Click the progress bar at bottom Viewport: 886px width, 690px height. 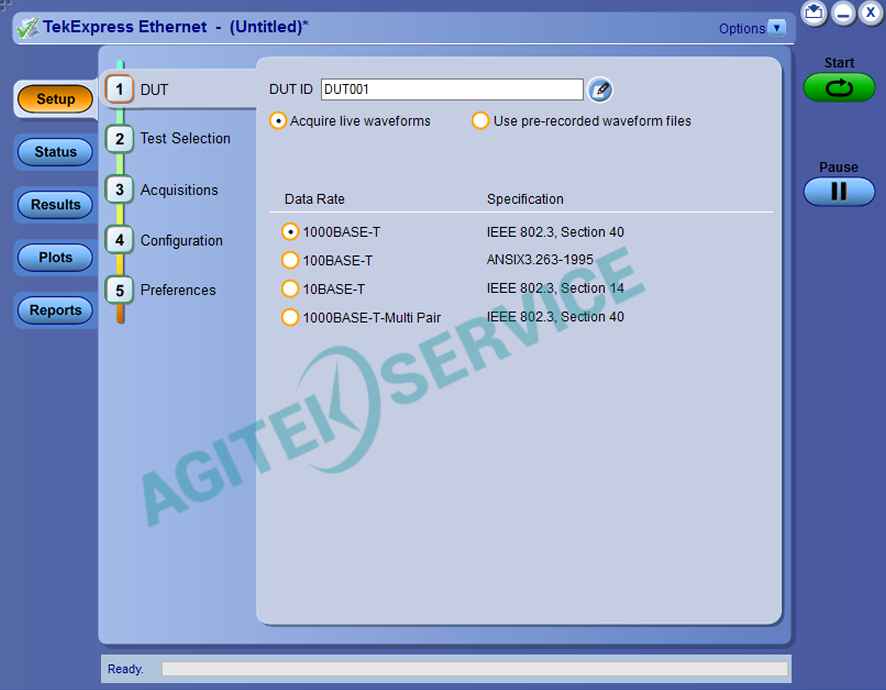tap(475, 669)
